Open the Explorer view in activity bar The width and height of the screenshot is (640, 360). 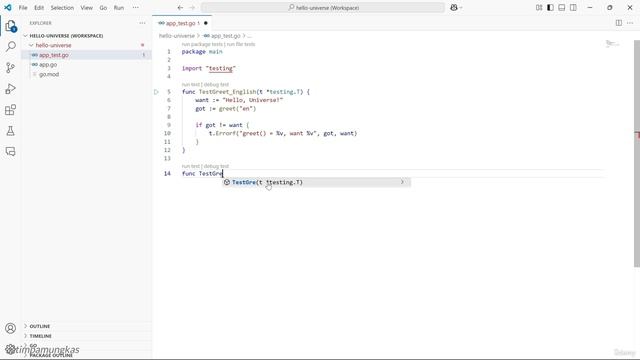pyautogui.click(x=11, y=26)
